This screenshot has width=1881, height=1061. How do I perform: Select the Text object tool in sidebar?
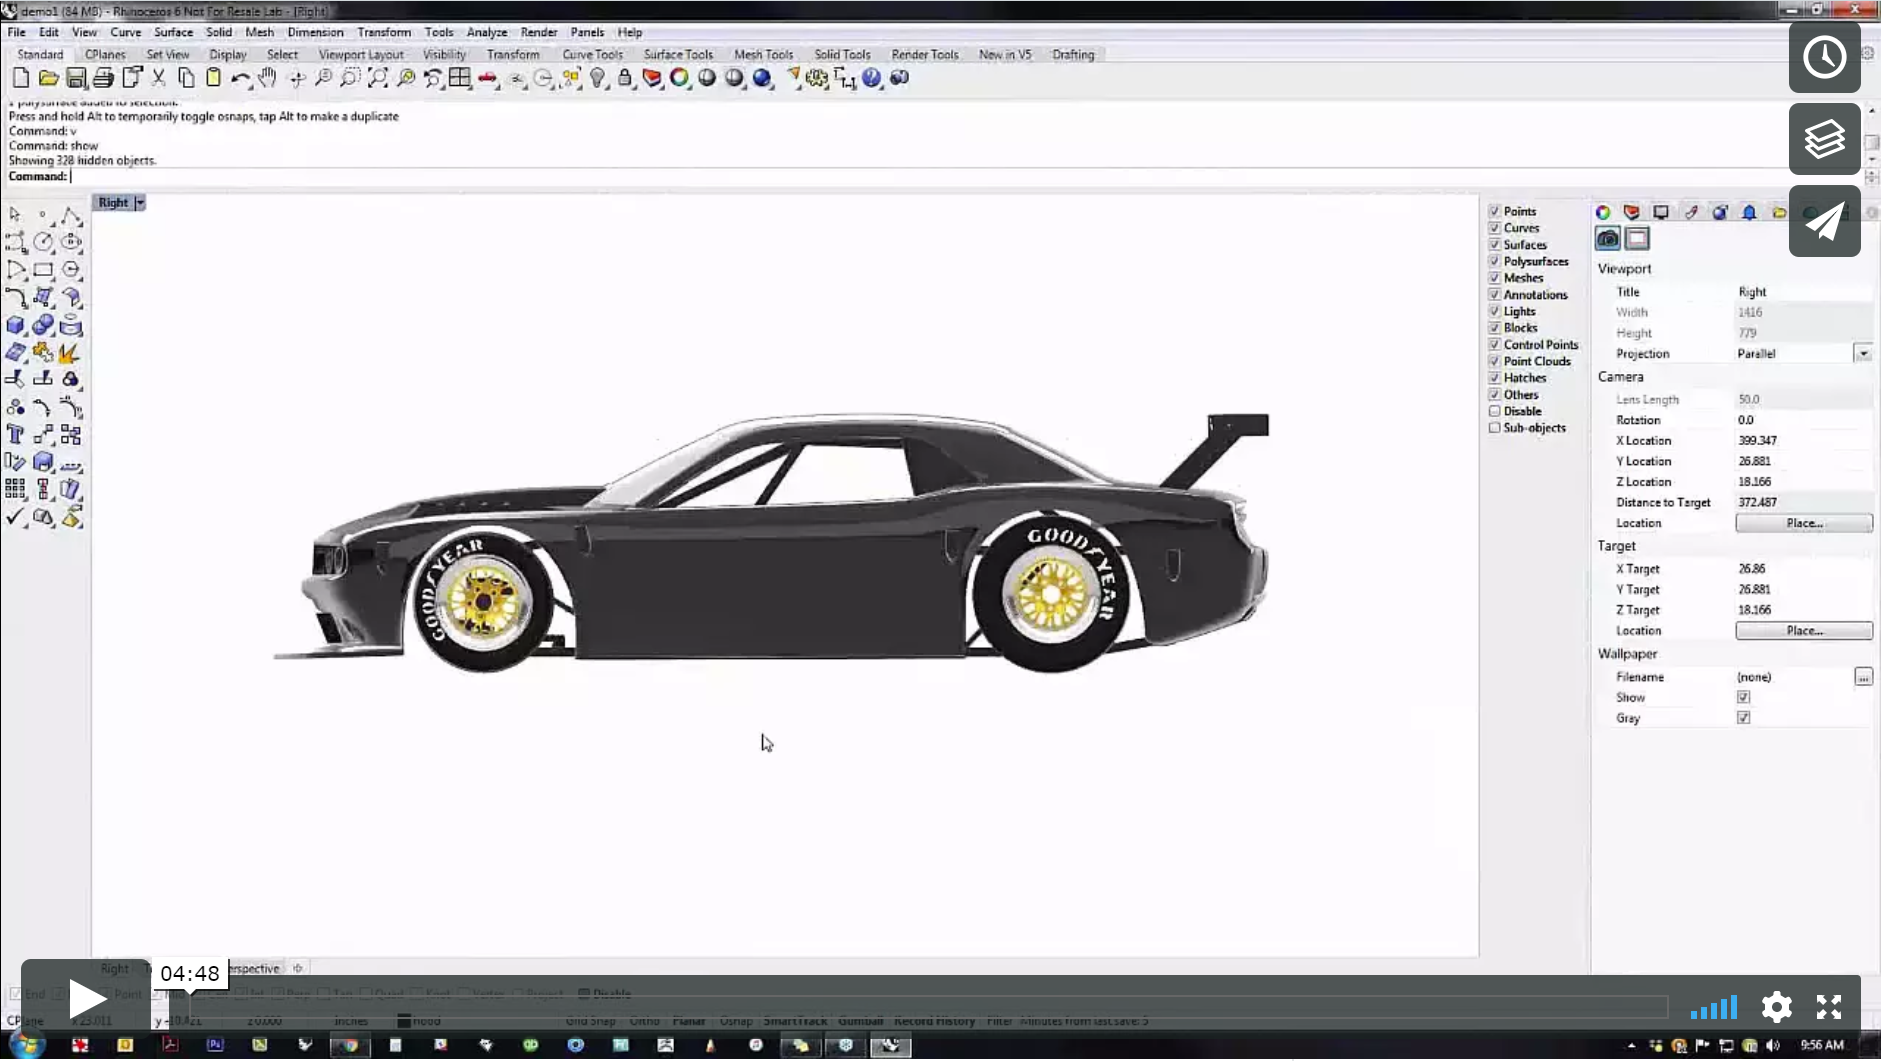[x=15, y=435]
